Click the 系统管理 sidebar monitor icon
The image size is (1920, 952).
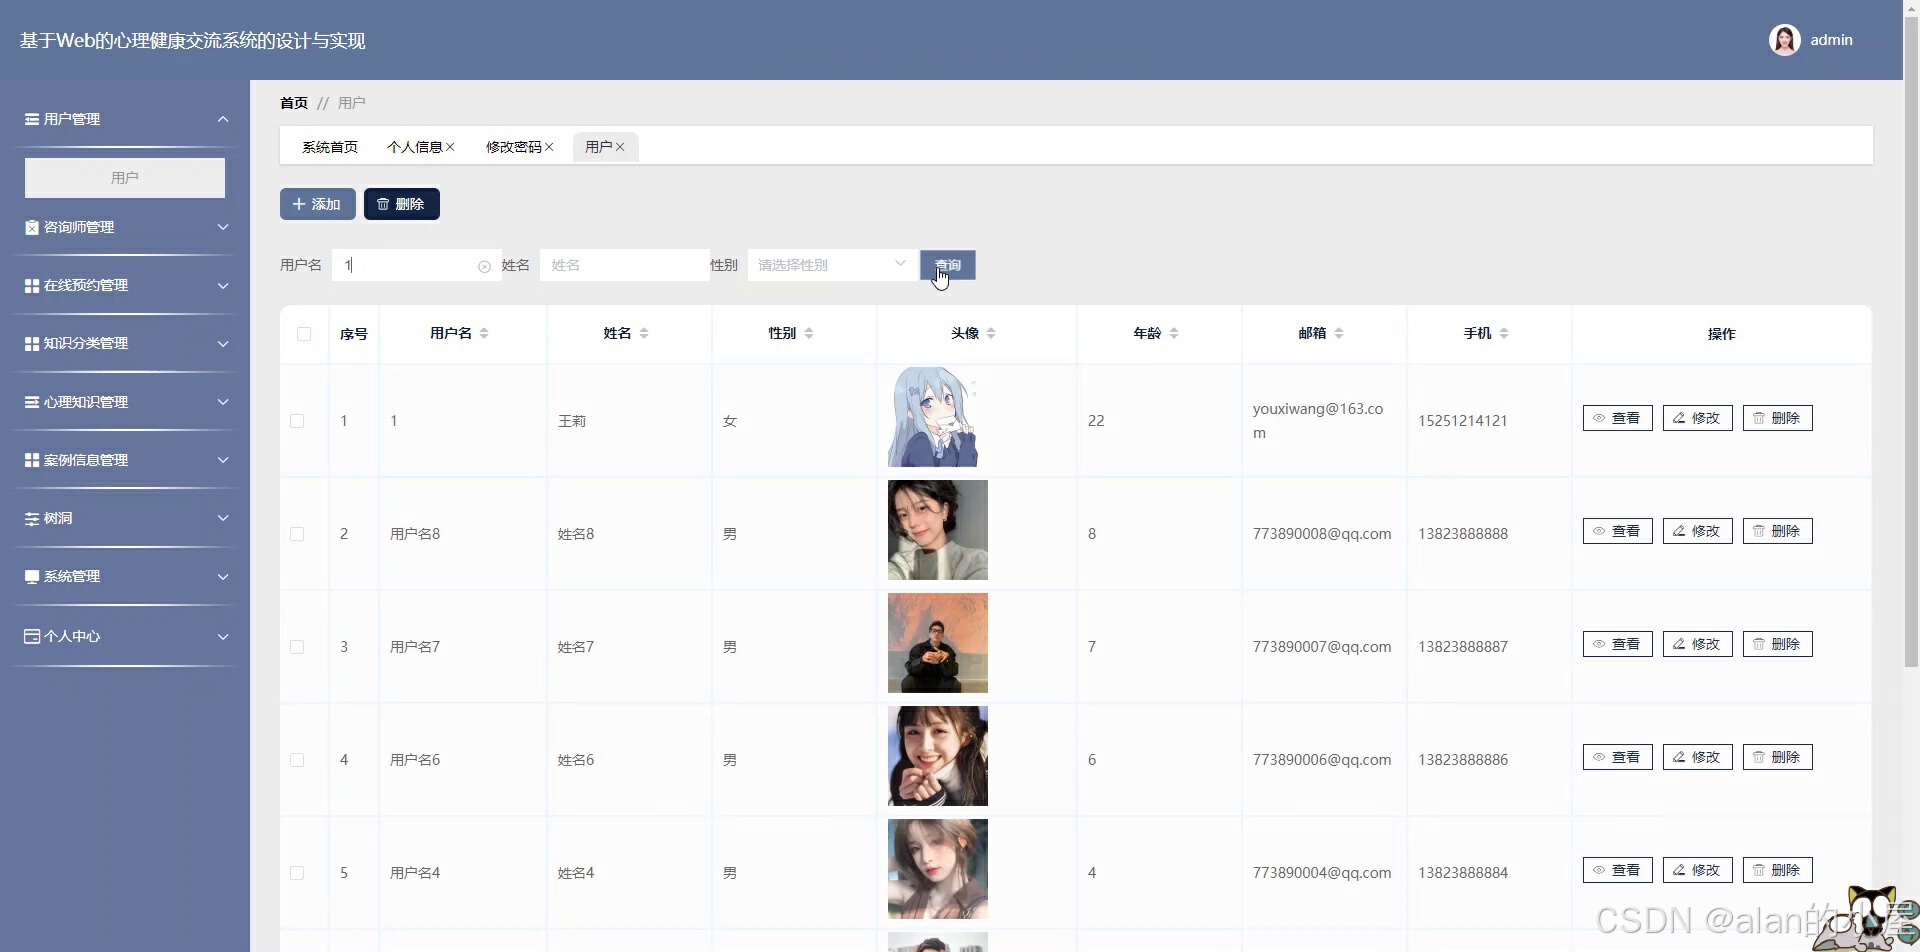[32, 576]
